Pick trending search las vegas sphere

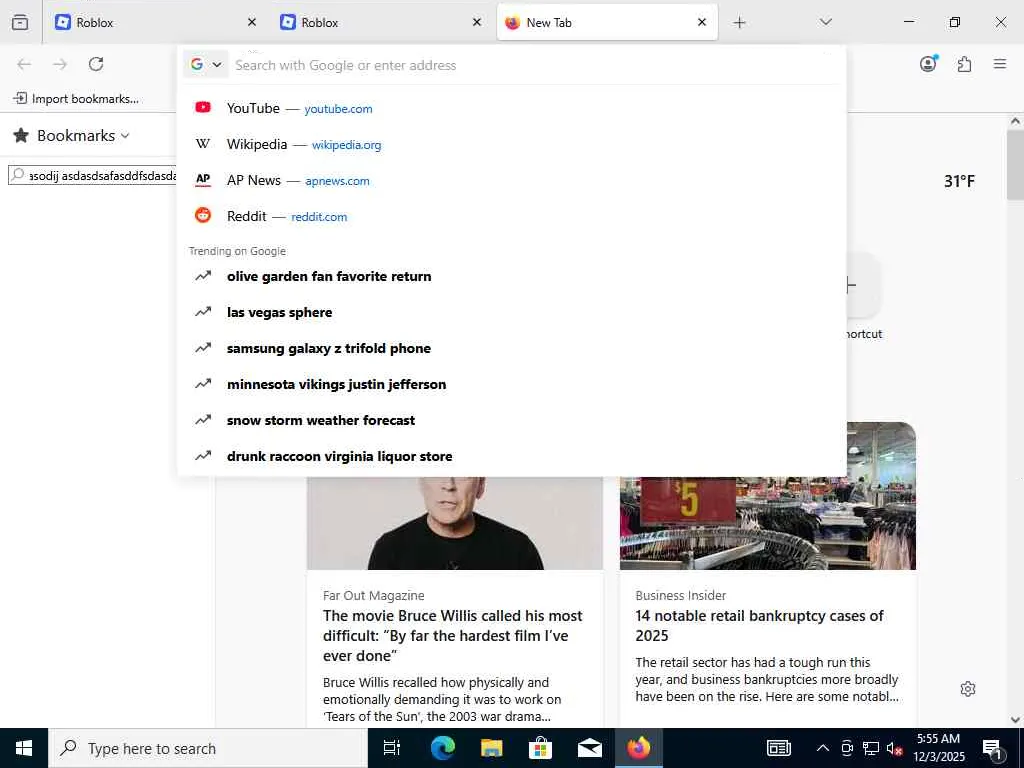(511, 312)
